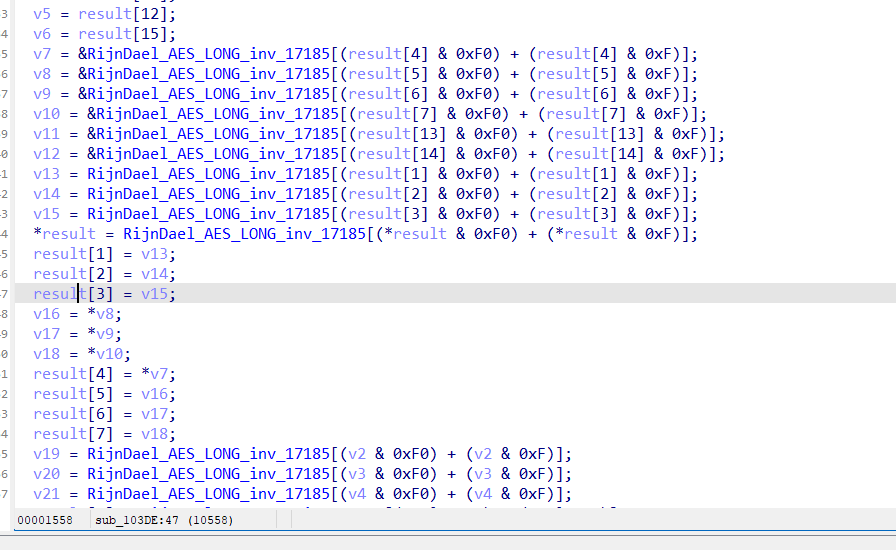Screen dimensions: 896x550
Task: Click RijnDael_AES_LONG_inv_17185 in the v8 assignment line
Action: [x=209, y=74]
